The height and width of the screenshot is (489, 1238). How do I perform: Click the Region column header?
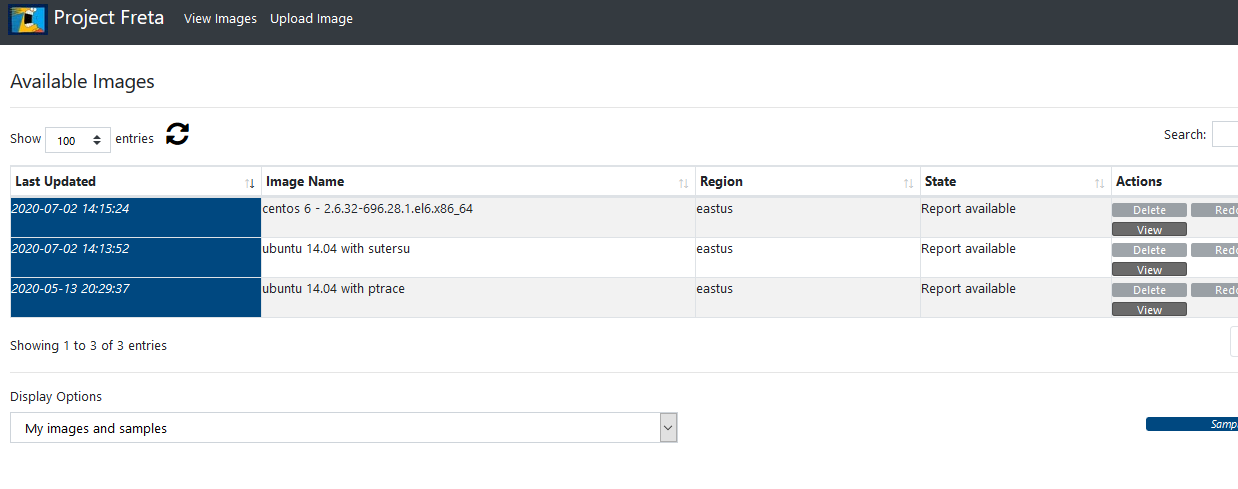coord(808,182)
